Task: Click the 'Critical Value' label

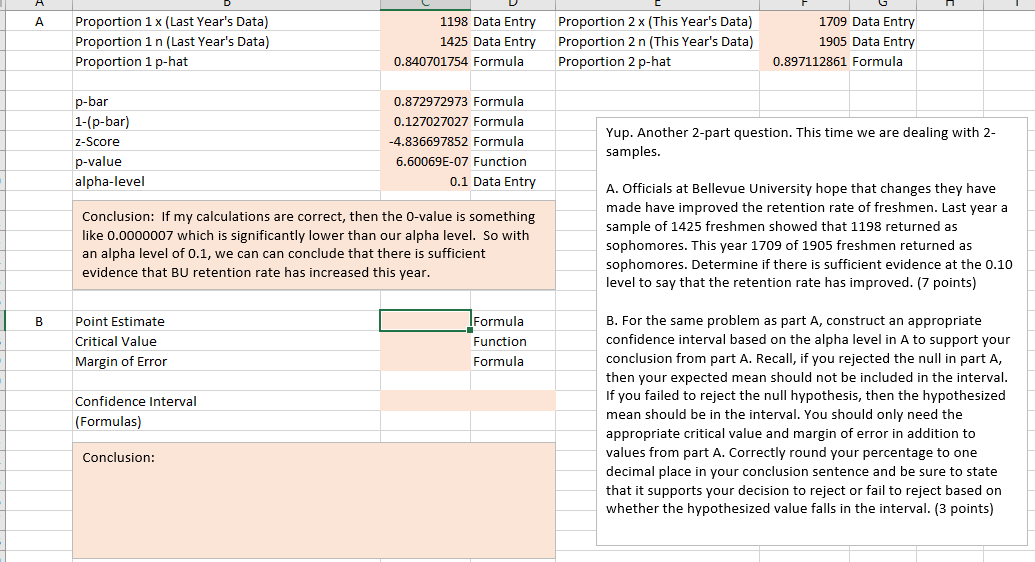Action: click(116, 341)
